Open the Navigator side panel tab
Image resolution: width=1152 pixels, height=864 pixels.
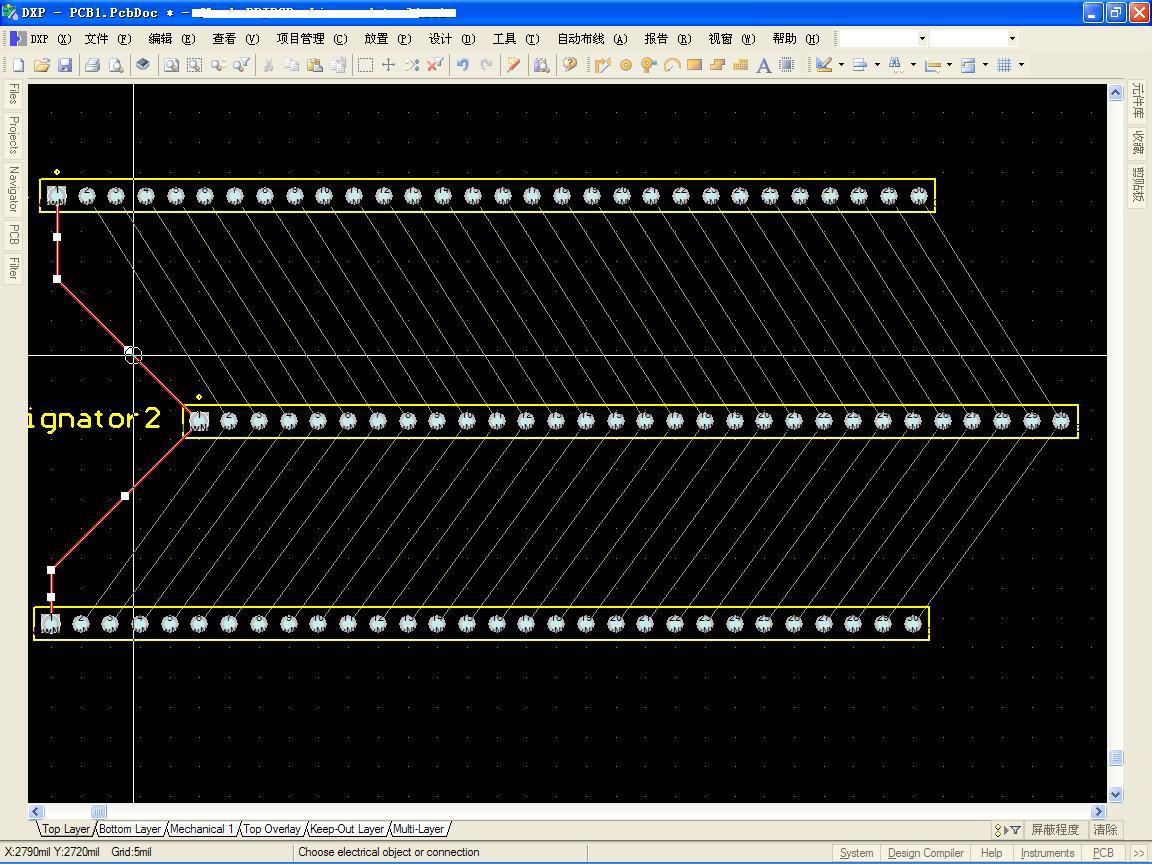(x=13, y=188)
